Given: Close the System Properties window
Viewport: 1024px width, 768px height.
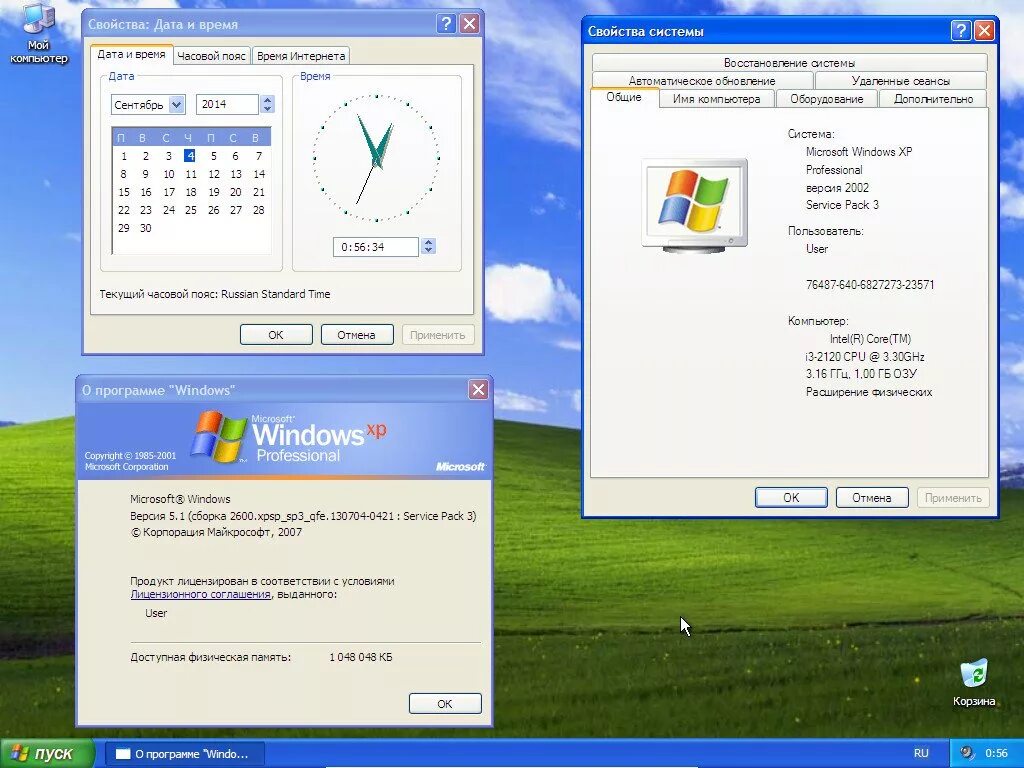Looking at the screenshot, I should tap(984, 31).
